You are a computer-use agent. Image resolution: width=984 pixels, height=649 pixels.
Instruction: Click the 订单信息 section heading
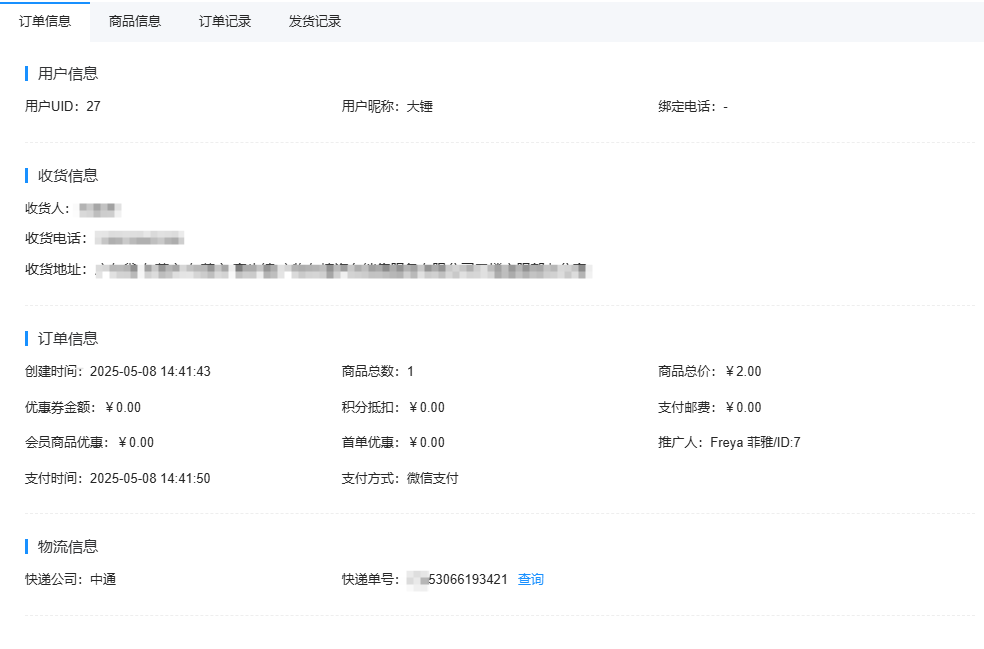click(68, 338)
